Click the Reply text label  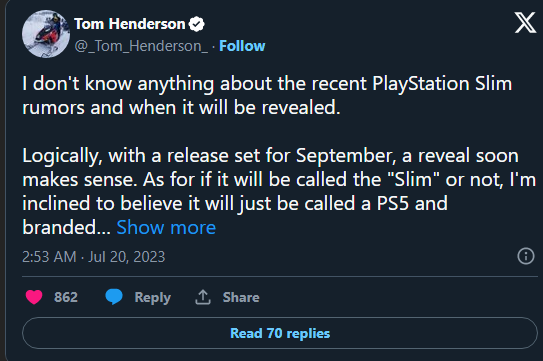click(x=153, y=297)
